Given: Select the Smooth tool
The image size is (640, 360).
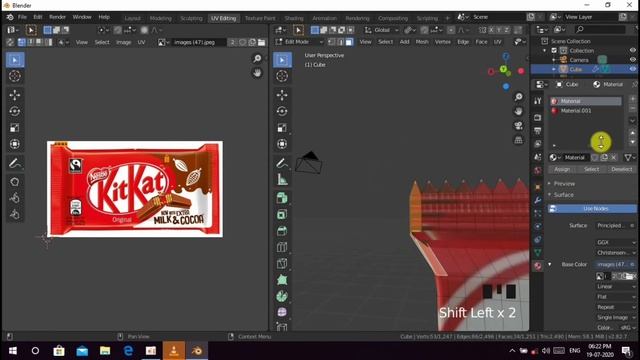Looking at the screenshot, I should pyautogui.click(x=282, y=312).
